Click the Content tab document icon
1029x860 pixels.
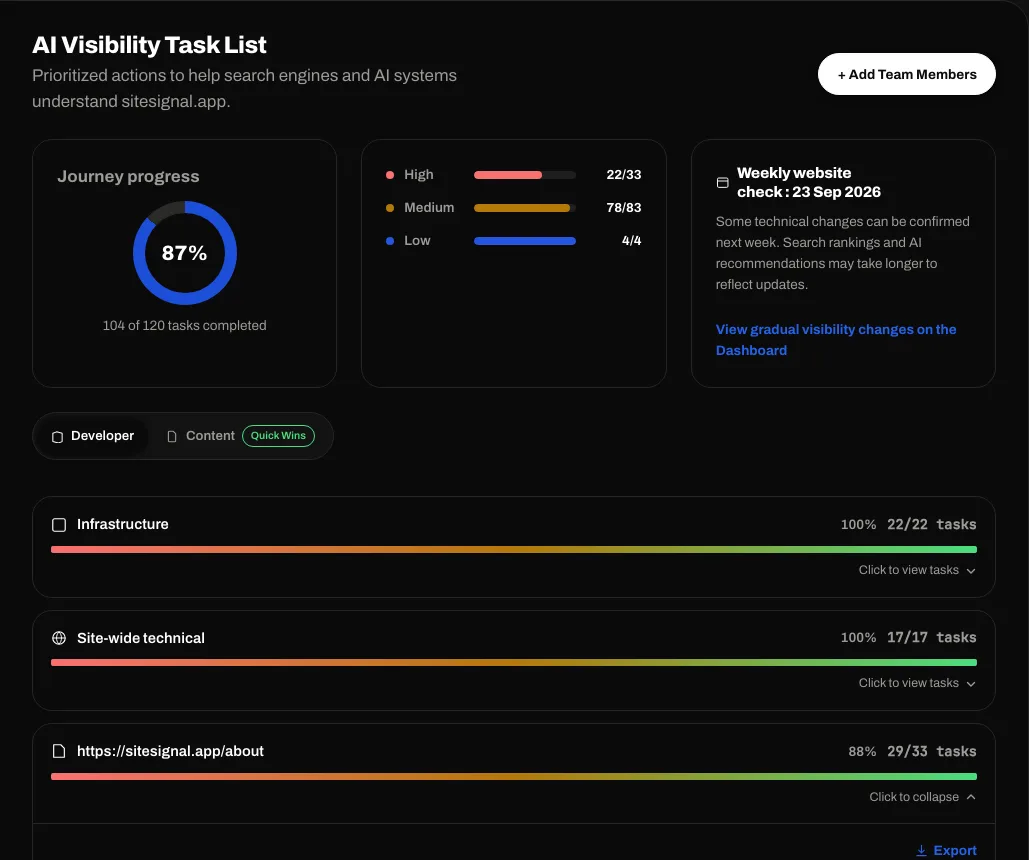click(x=172, y=437)
